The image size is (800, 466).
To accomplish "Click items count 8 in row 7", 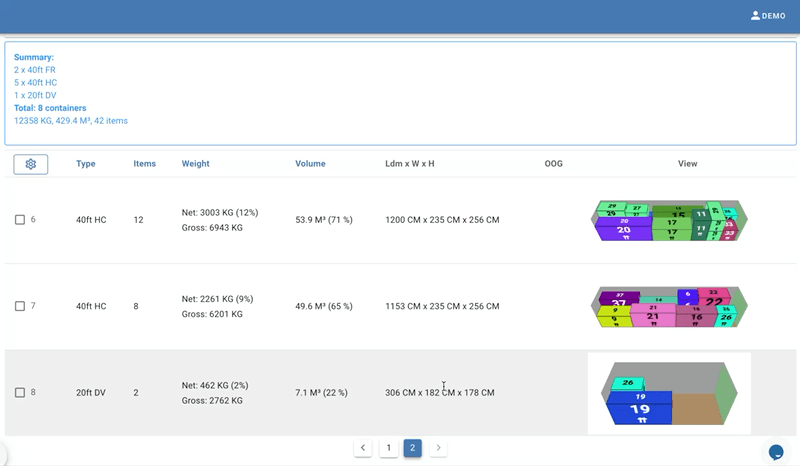I will tap(136, 306).
